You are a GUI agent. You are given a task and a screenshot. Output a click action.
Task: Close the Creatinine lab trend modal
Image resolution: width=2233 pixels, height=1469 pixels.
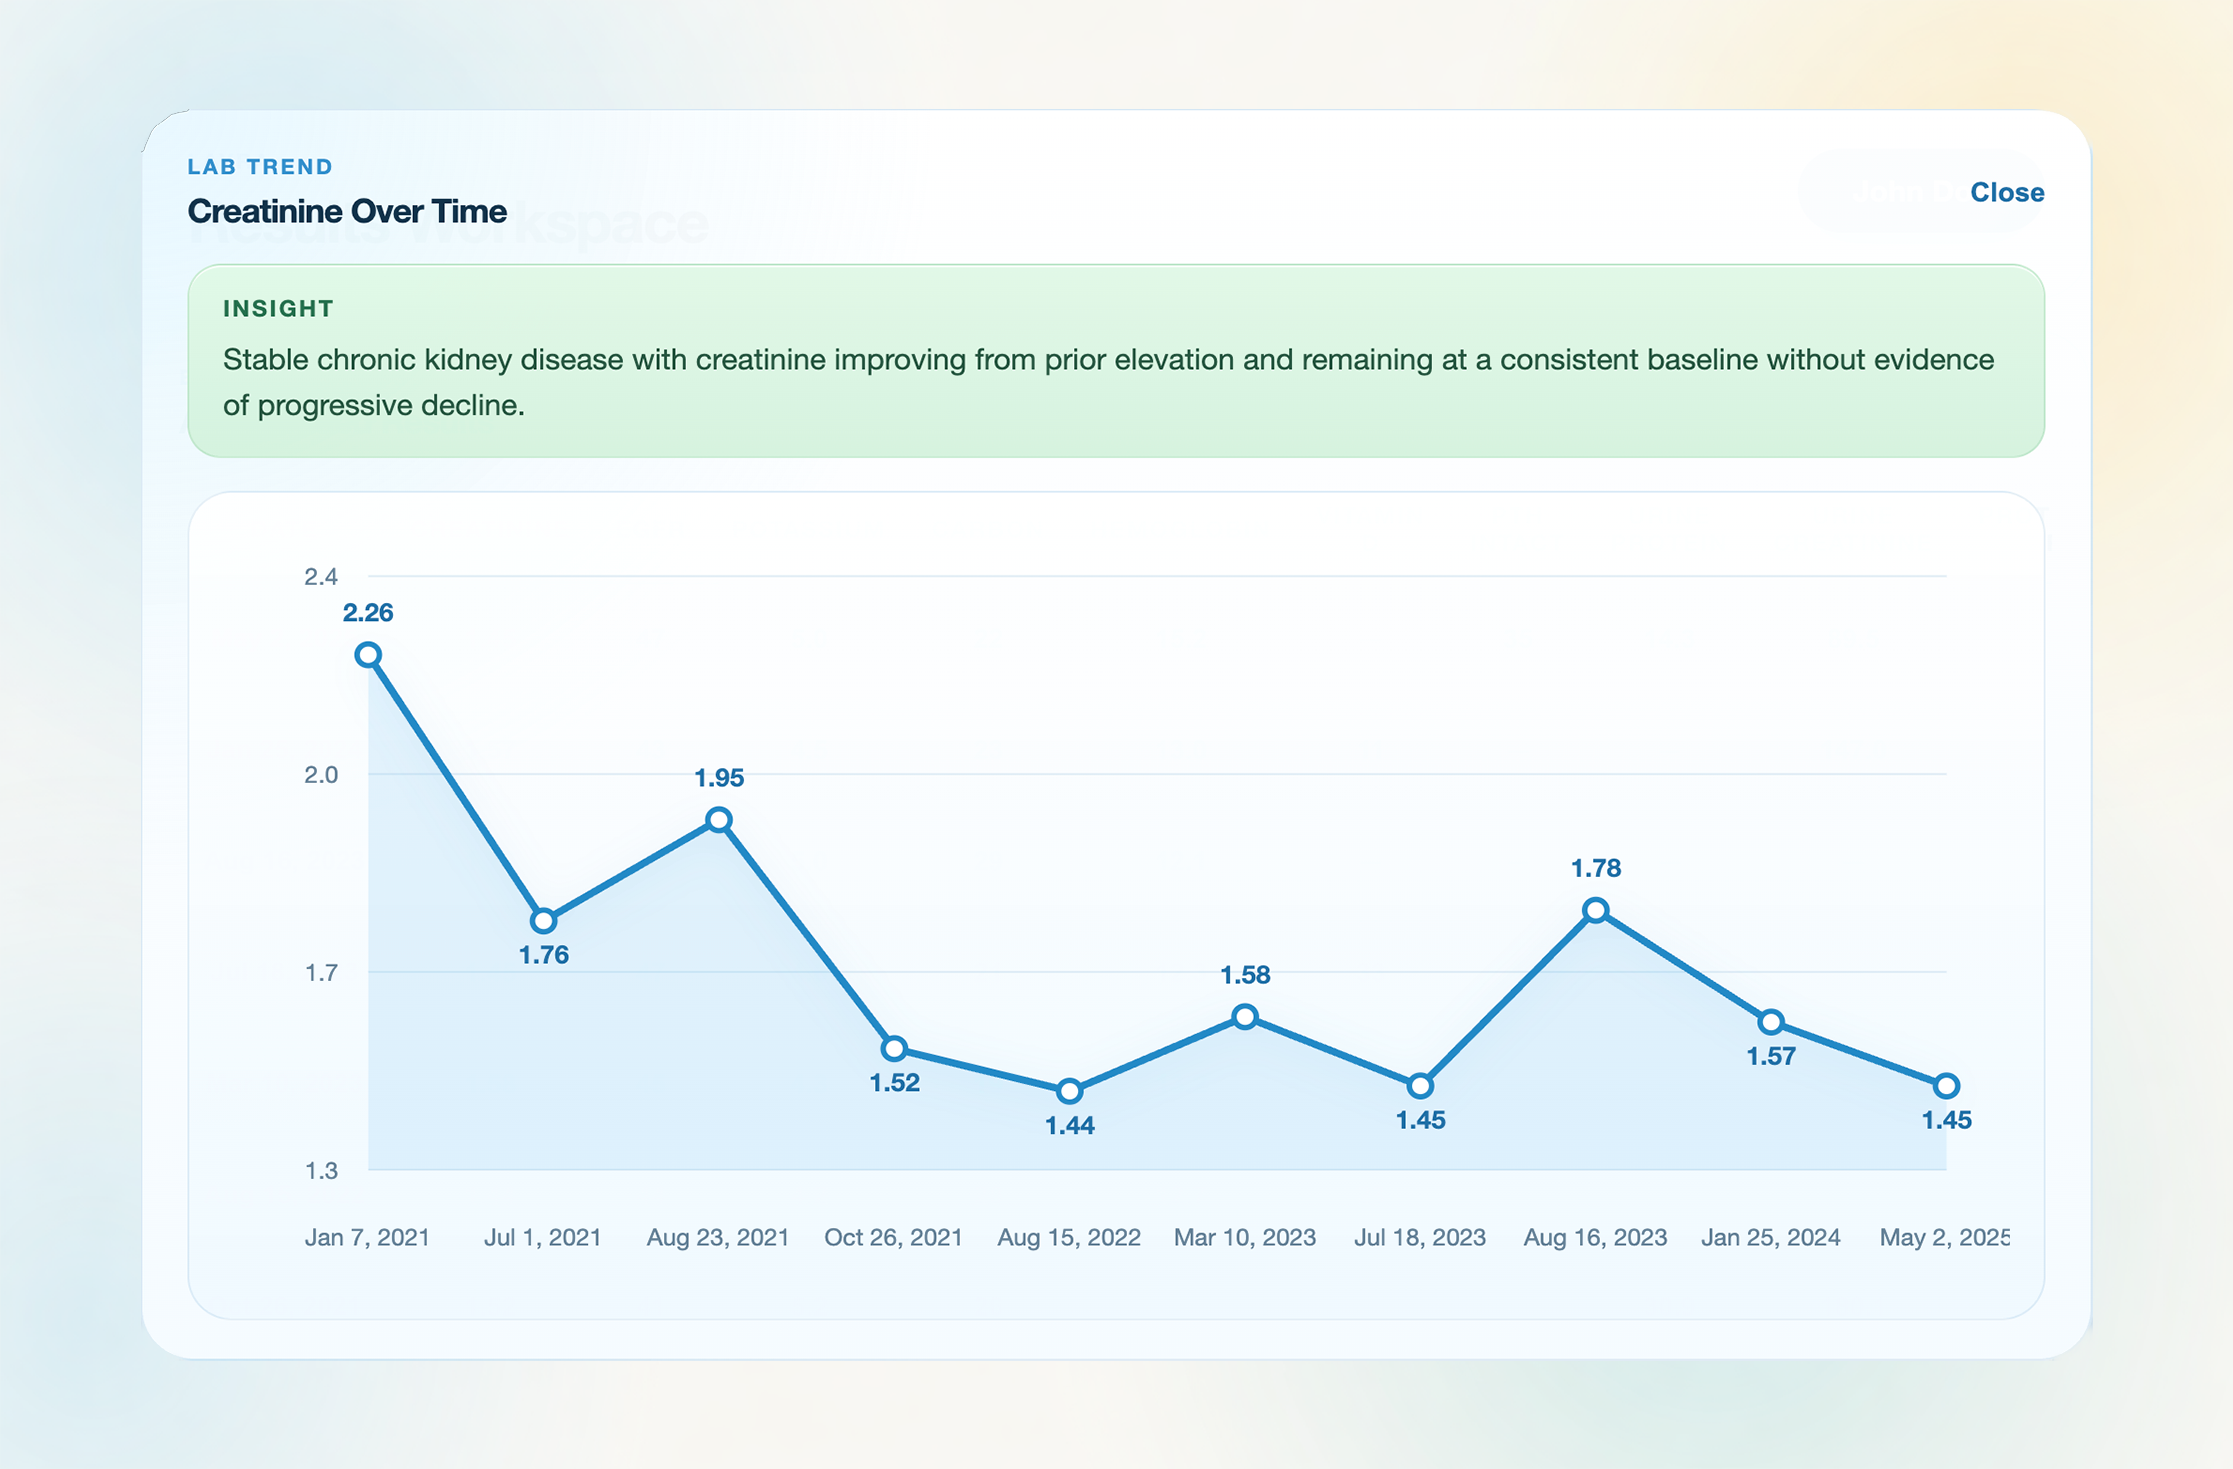[2005, 192]
